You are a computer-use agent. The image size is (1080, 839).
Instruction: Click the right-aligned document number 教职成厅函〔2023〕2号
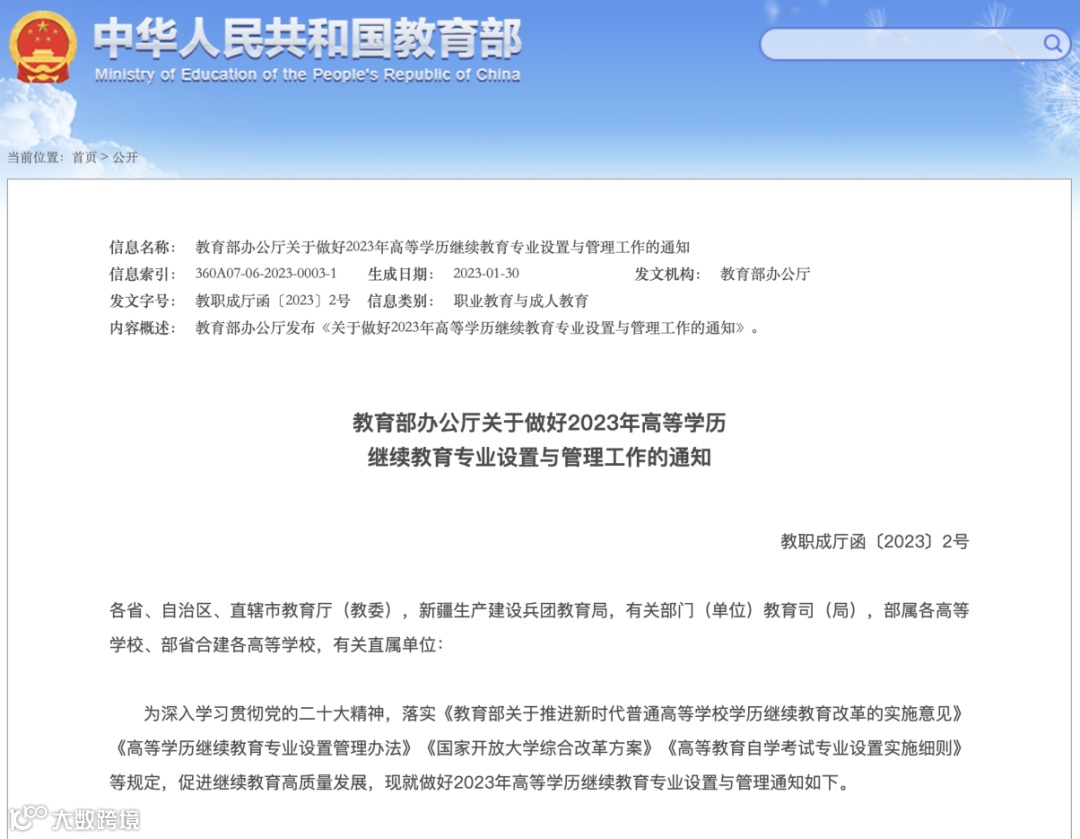click(x=875, y=541)
